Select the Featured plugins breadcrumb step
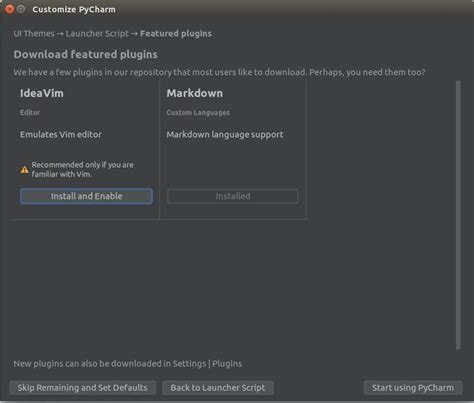This screenshot has height=403, width=474. [176, 34]
